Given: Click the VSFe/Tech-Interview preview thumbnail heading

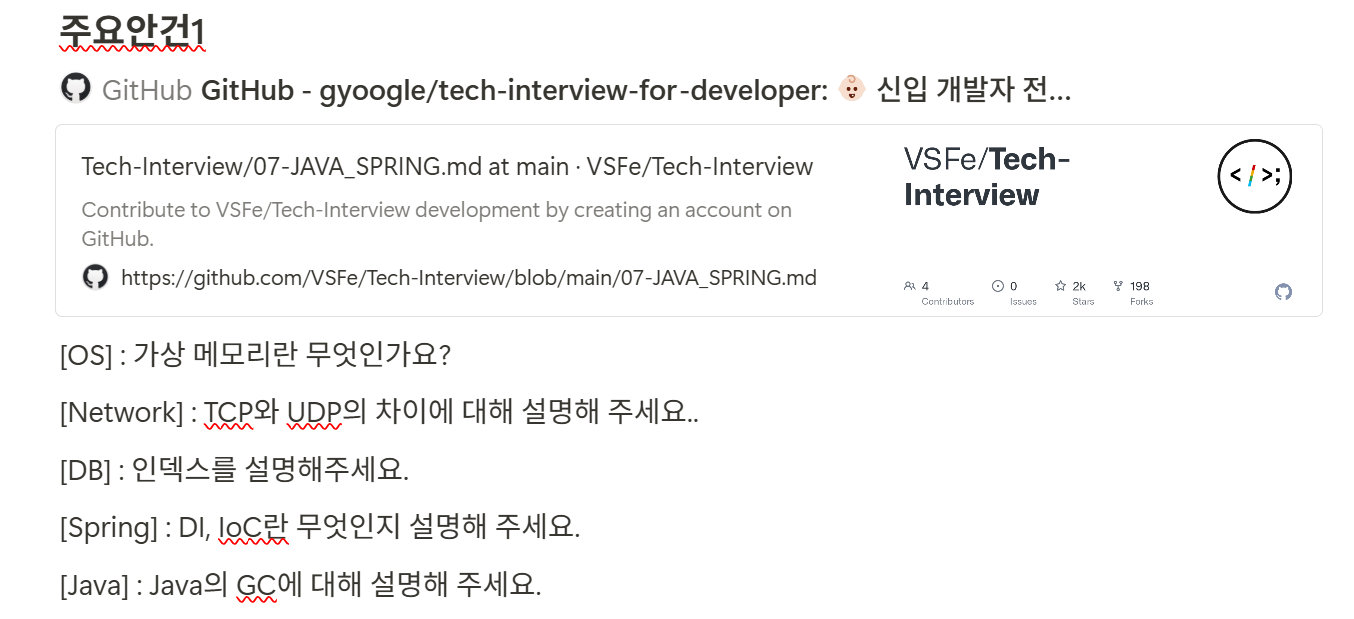Looking at the screenshot, I should coord(986,176).
